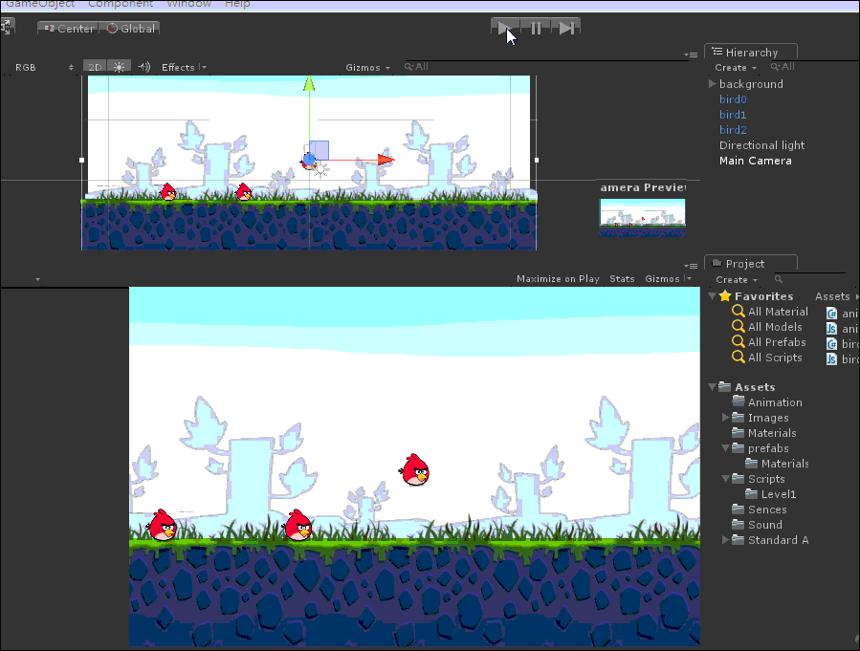Click the Play button in toolbar
860x651 pixels.
(x=505, y=28)
